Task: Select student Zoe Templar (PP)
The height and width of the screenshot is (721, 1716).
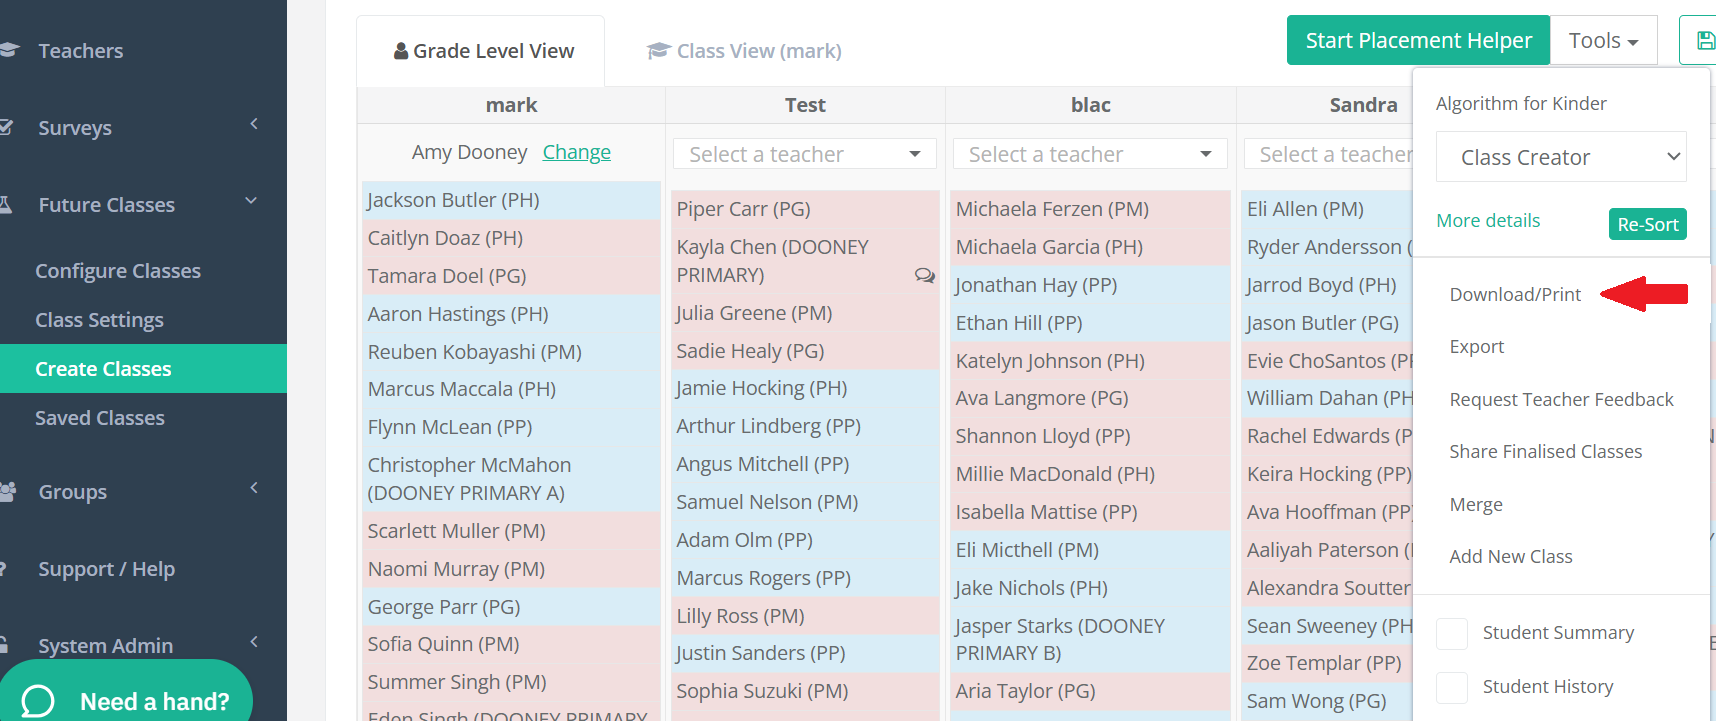Action: pyautogui.click(x=1327, y=663)
